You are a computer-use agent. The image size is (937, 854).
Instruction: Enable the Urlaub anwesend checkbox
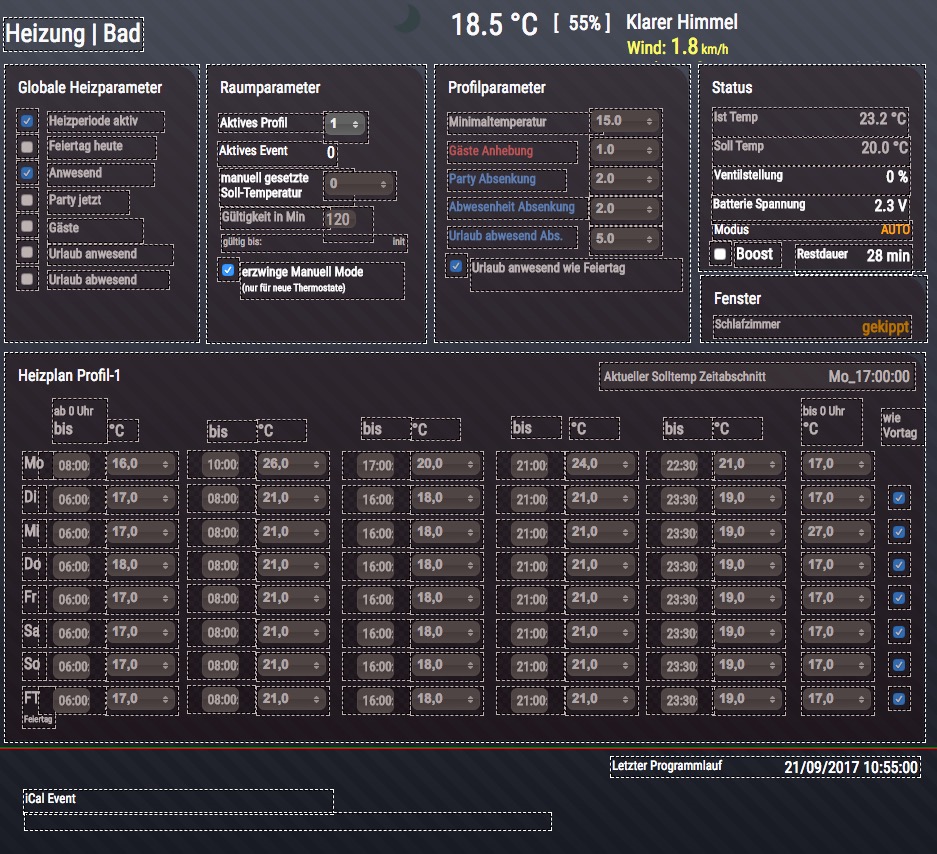tap(27, 252)
